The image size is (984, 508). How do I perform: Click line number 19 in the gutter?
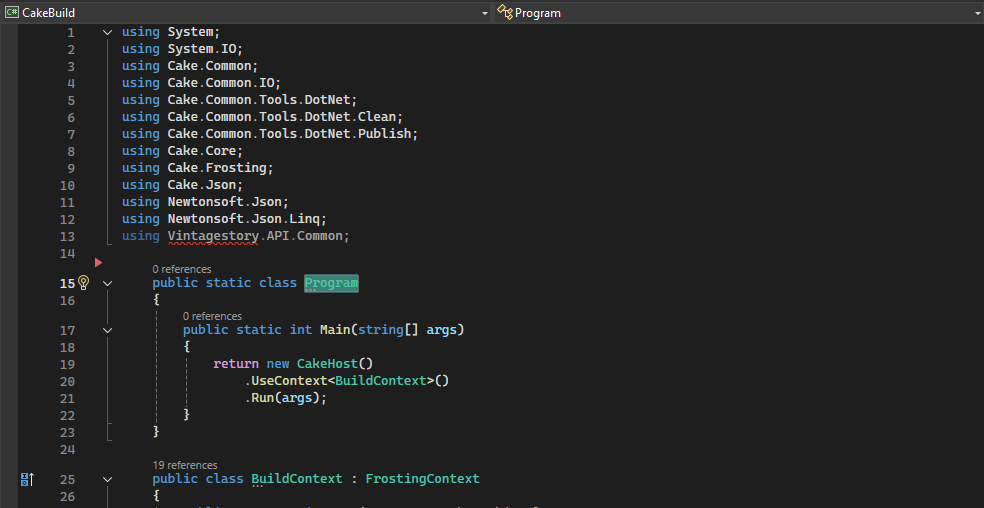point(67,364)
